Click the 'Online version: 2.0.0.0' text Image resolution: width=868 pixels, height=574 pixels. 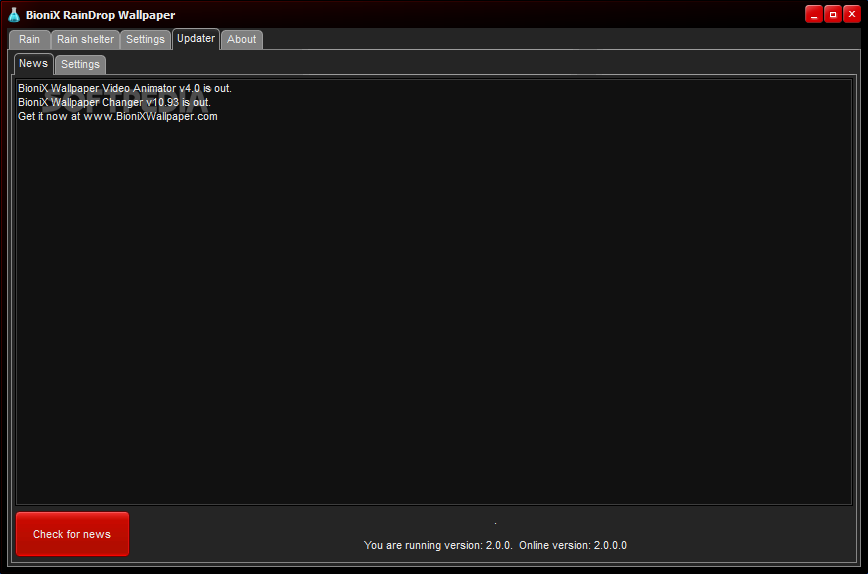573,545
